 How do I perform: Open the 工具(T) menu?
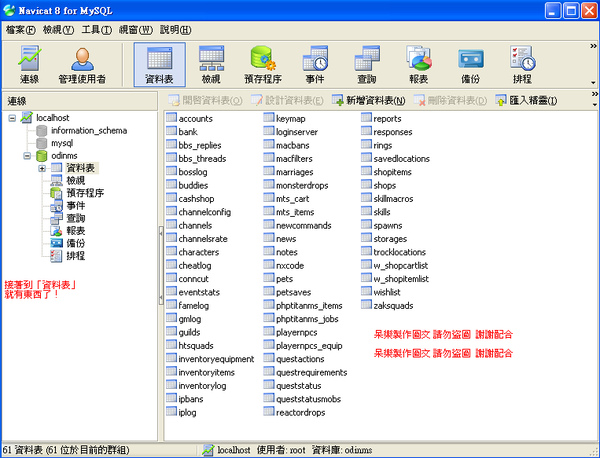click(x=96, y=30)
